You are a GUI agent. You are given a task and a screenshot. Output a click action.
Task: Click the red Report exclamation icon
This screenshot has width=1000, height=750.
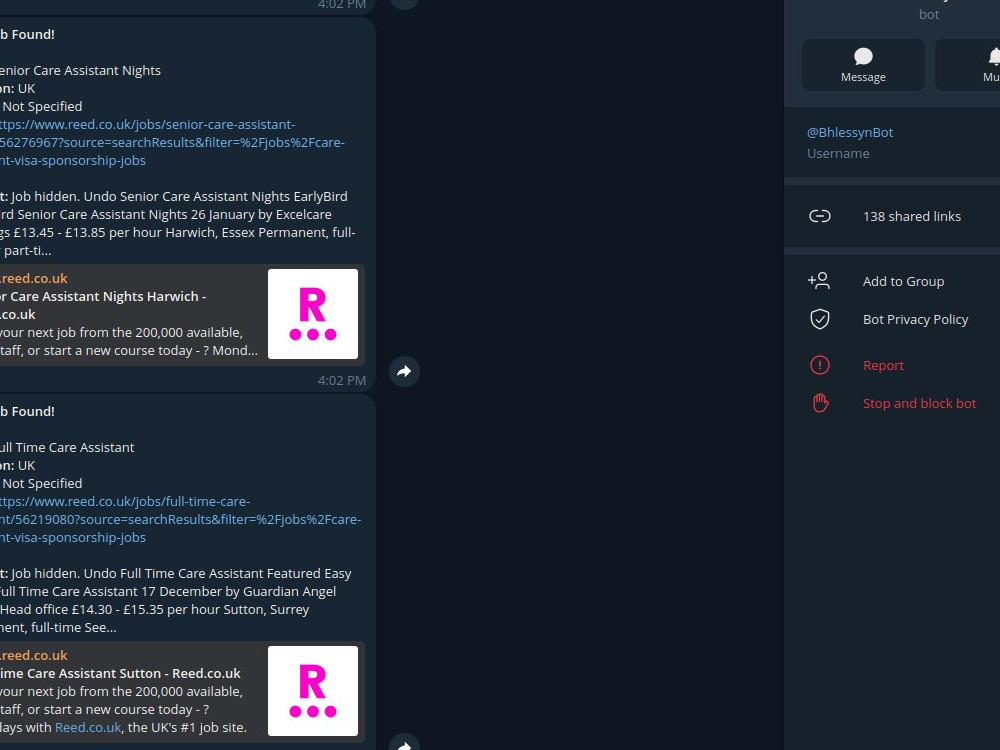(x=820, y=365)
